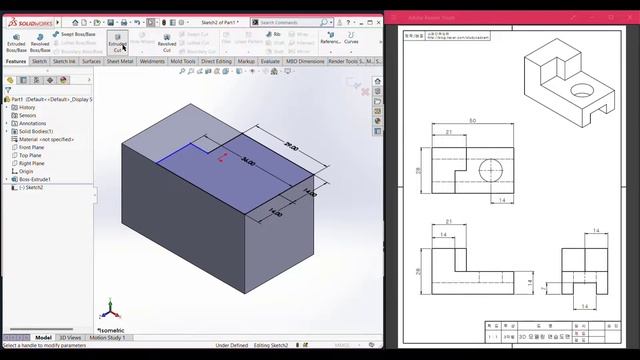
Task: Switch to the Model bottom tab
Action: point(43,338)
